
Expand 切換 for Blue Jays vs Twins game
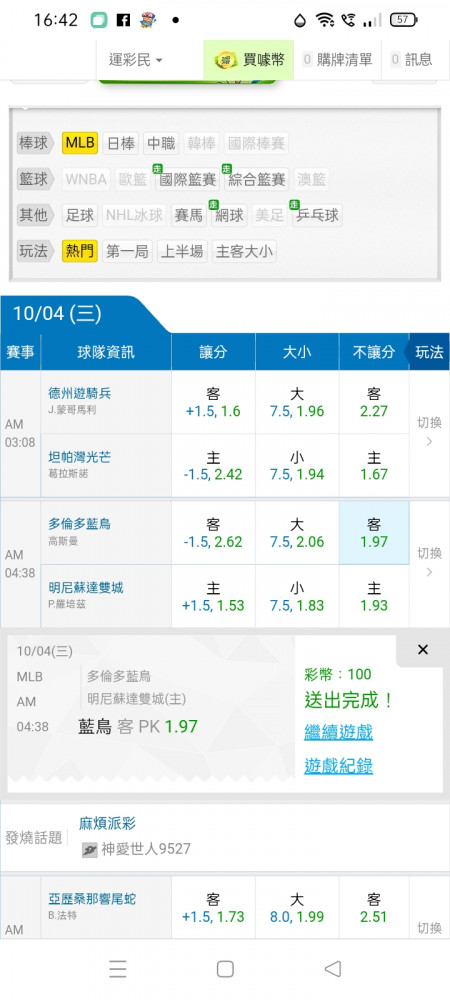pyautogui.click(x=429, y=562)
